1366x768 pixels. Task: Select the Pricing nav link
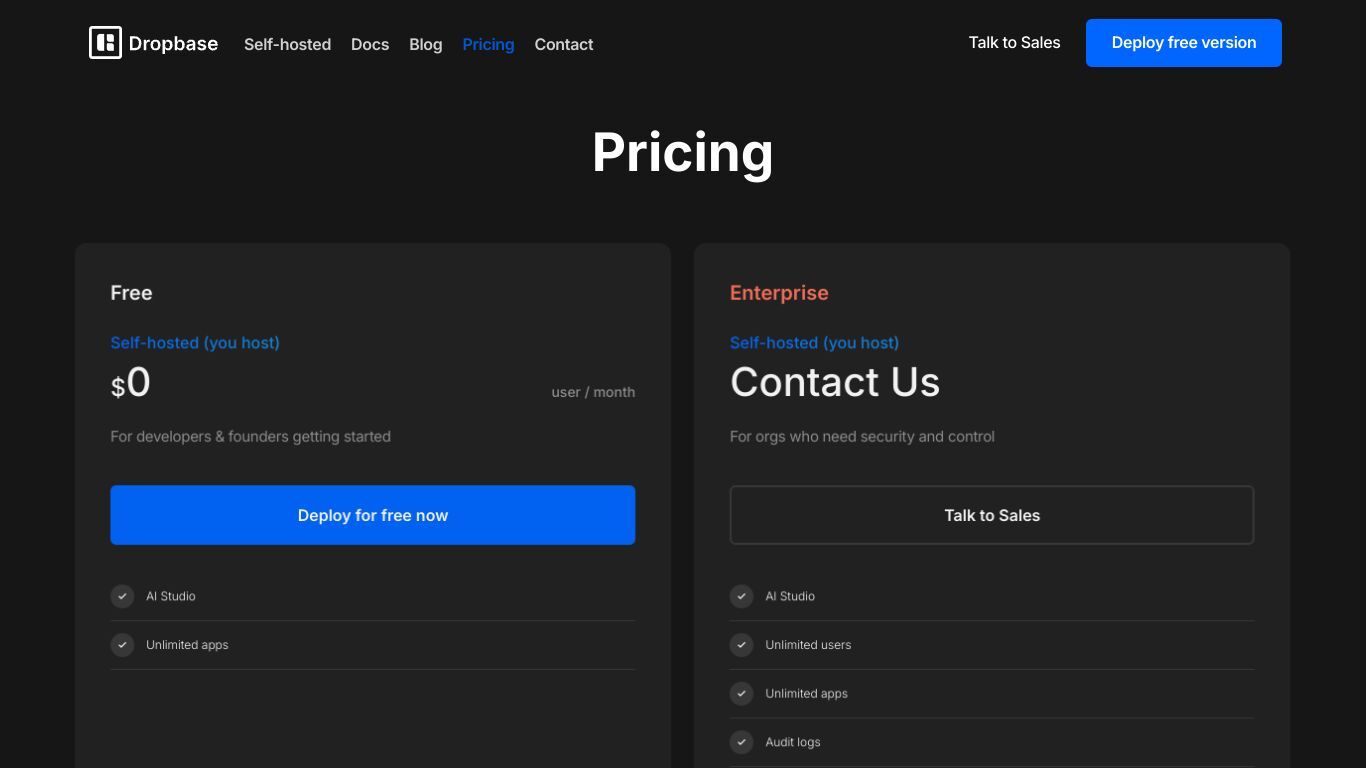488,44
